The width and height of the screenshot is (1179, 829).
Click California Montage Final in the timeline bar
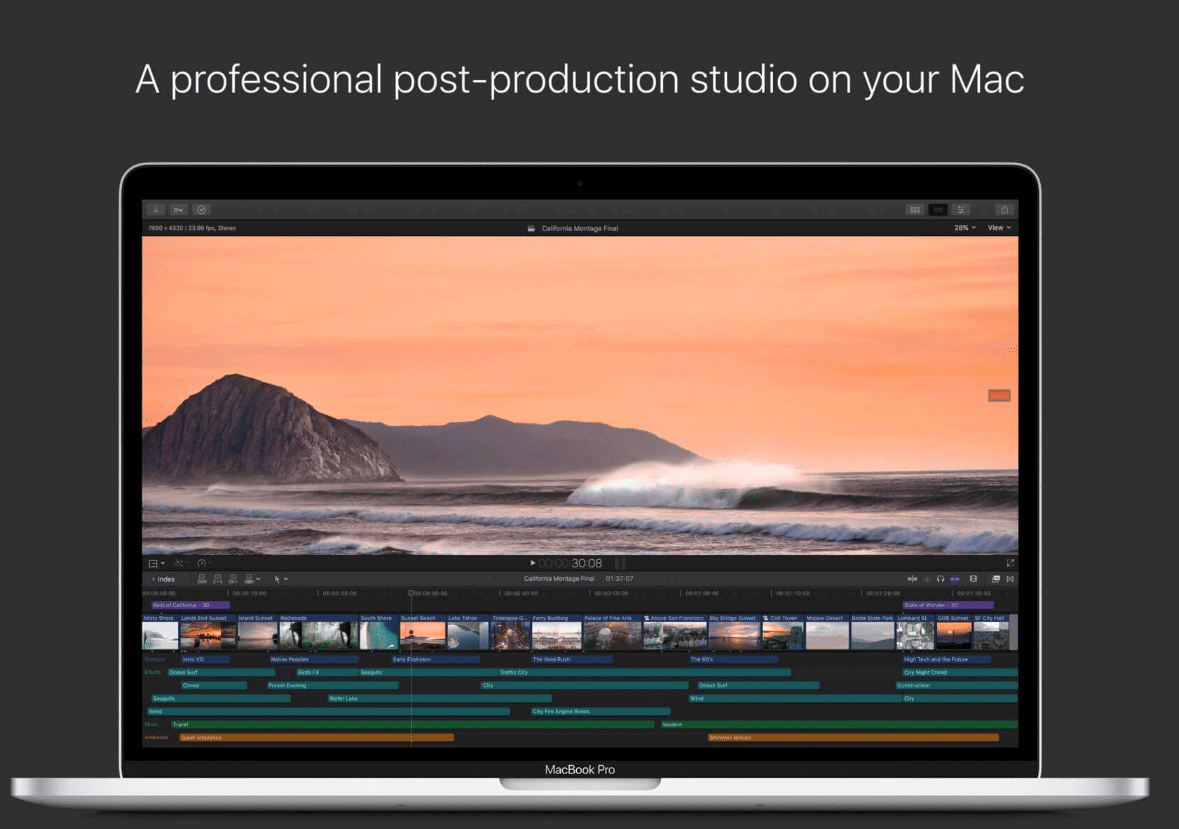point(559,579)
